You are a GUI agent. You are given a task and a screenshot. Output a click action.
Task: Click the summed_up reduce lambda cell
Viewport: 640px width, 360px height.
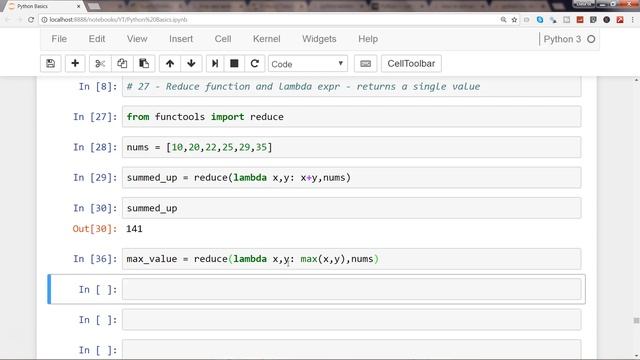[351, 178]
